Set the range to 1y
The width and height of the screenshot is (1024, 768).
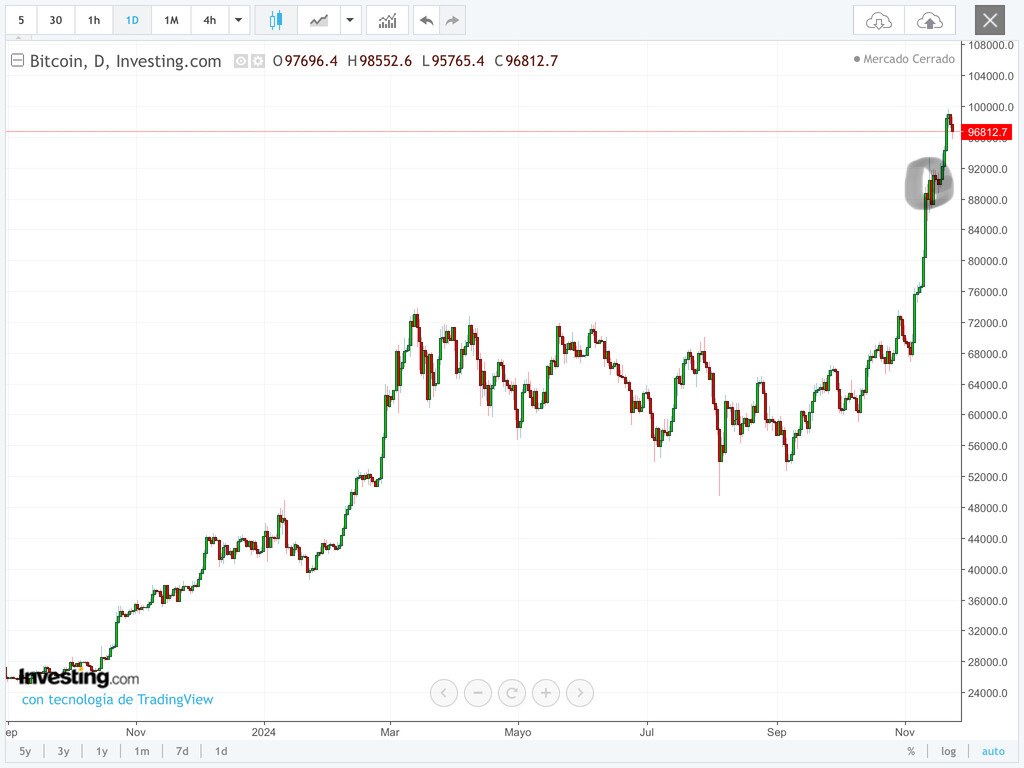click(x=102, y=751)
